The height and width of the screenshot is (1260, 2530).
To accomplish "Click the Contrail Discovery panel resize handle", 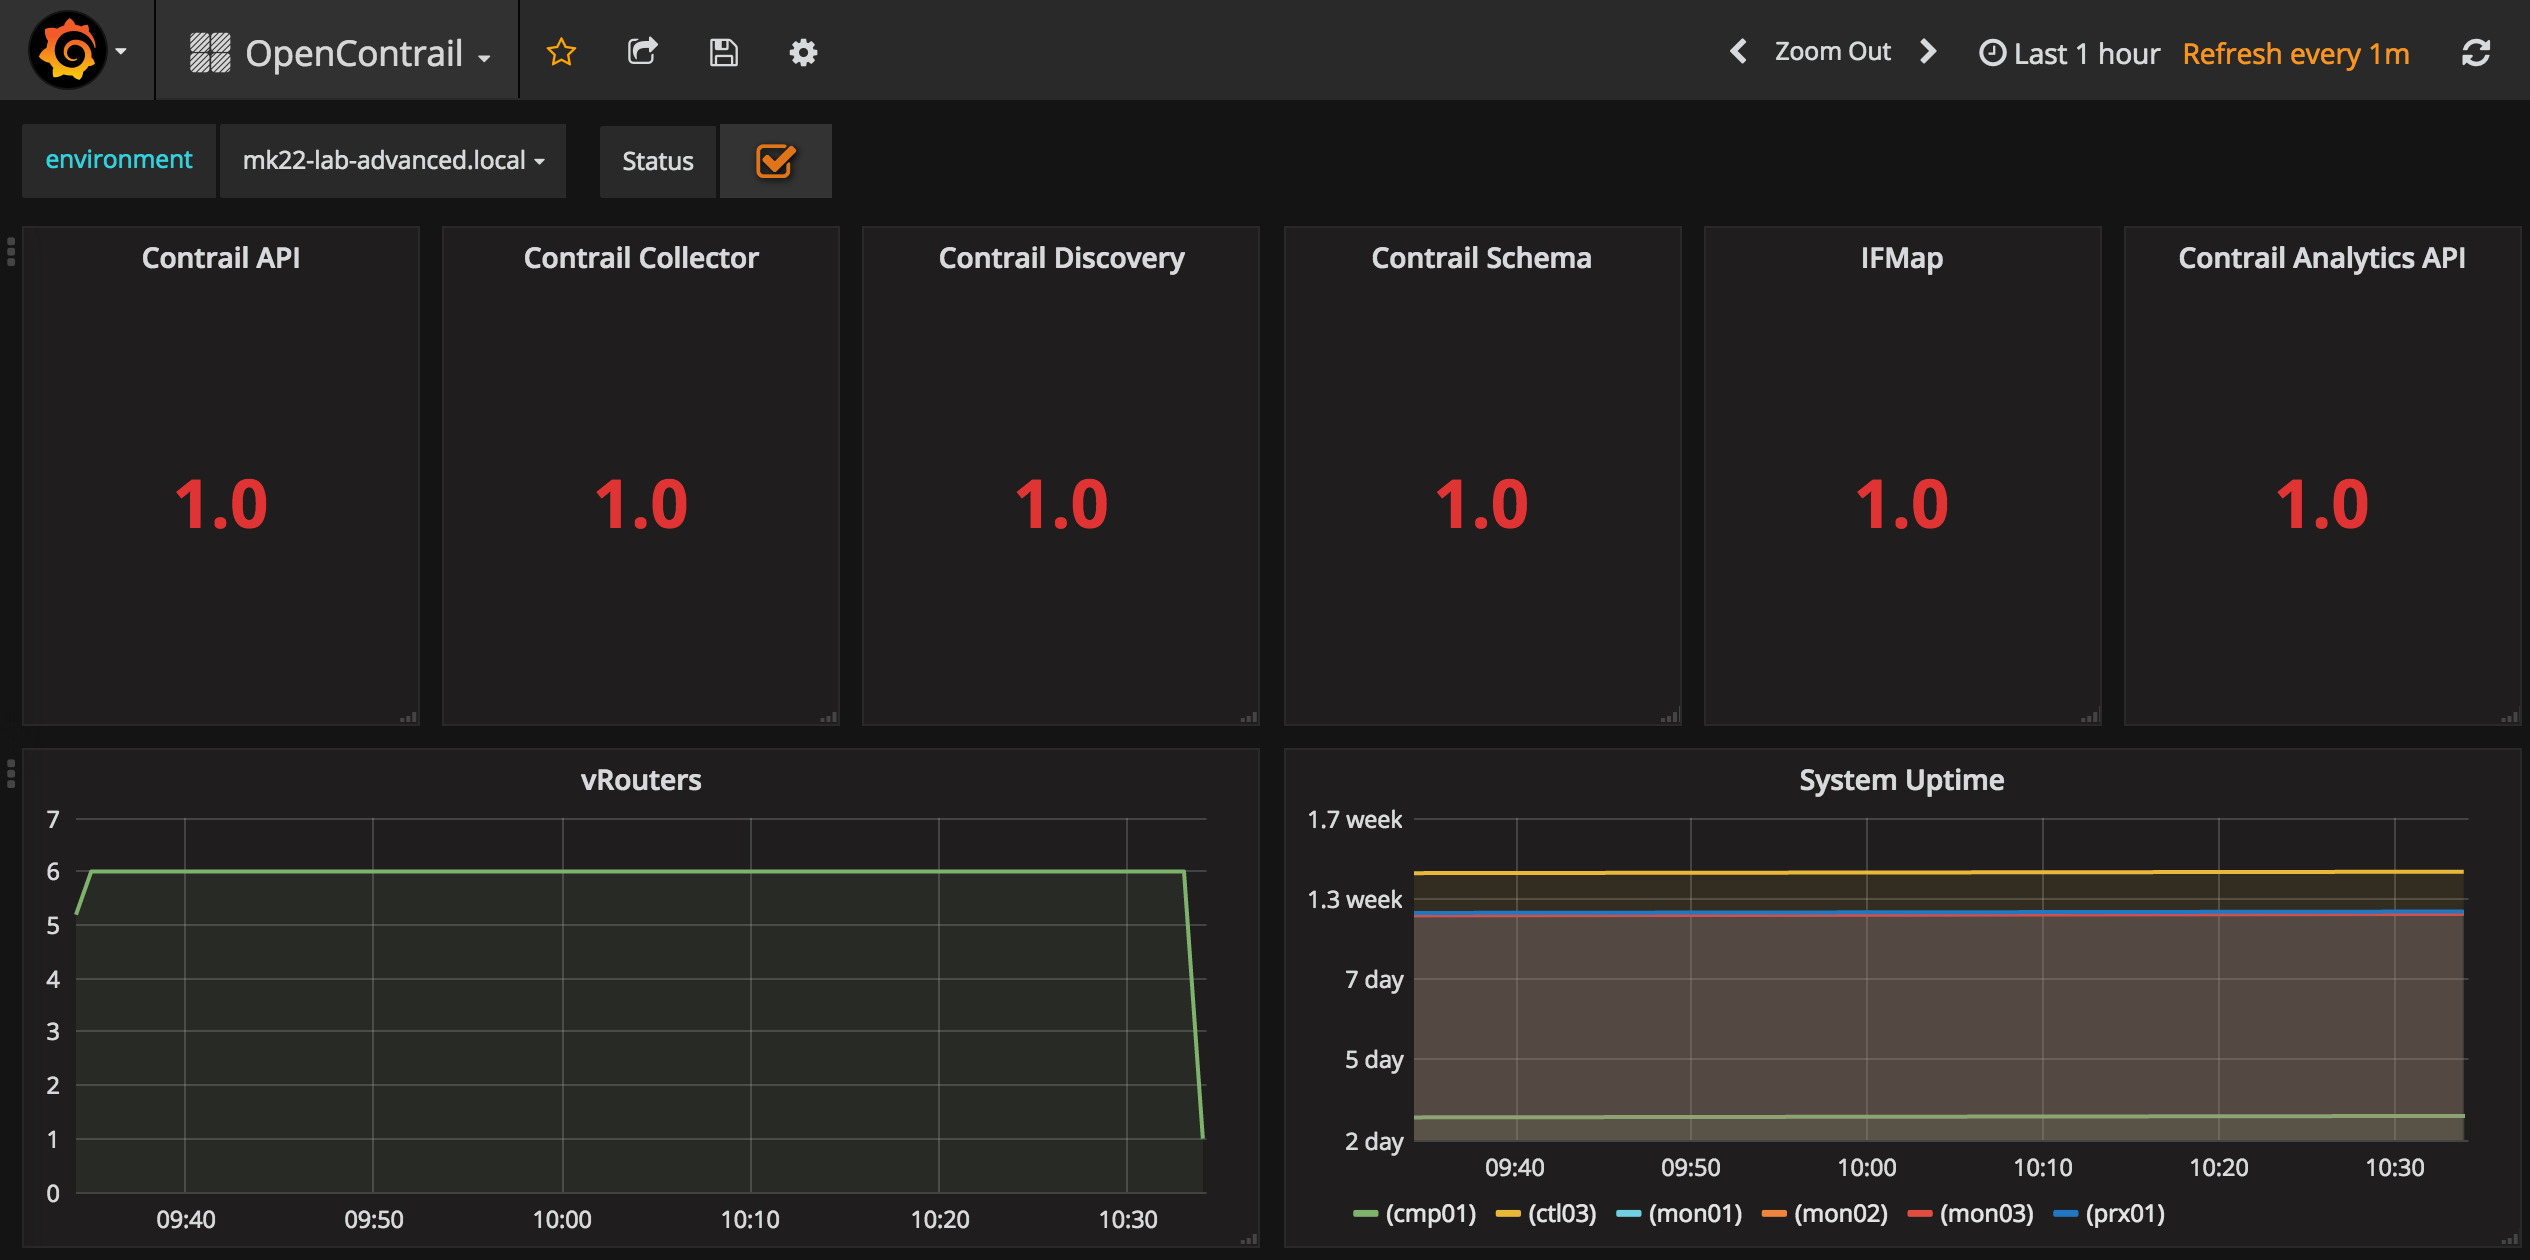I will [1248, 716].
